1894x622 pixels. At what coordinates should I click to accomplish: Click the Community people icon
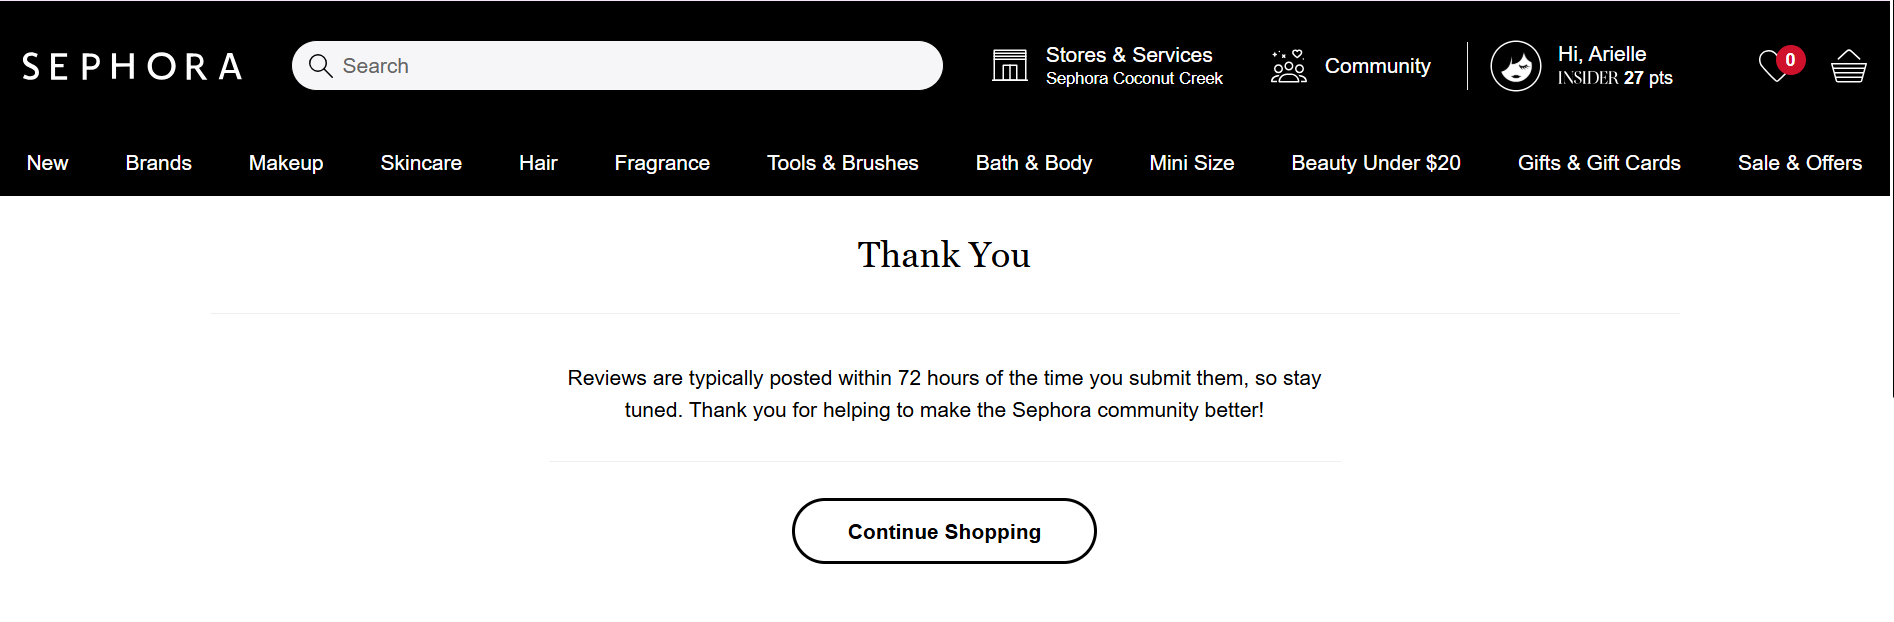(x=1288, y=66)
